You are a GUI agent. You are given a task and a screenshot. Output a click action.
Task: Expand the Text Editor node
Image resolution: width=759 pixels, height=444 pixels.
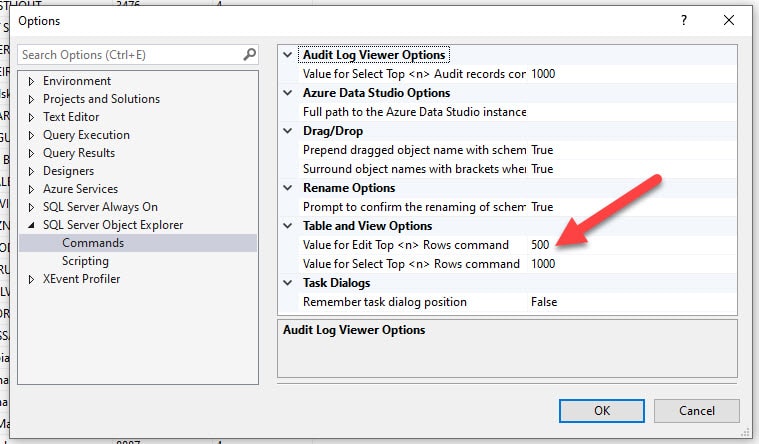click(x=32, y=117)
